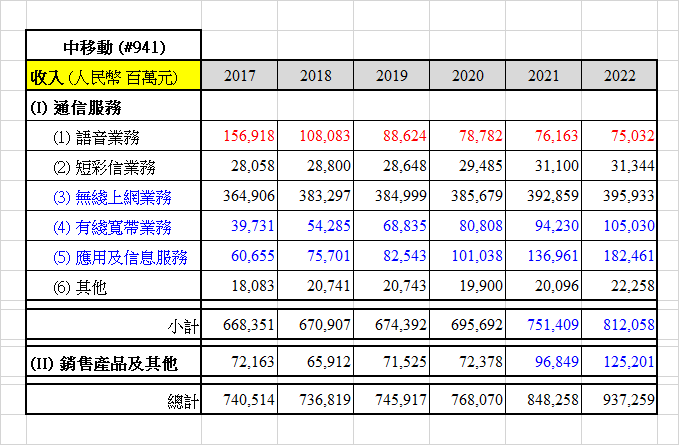Select wireless data value 395,933
This screenshot has height=445, width=679.
coord(629,196)
